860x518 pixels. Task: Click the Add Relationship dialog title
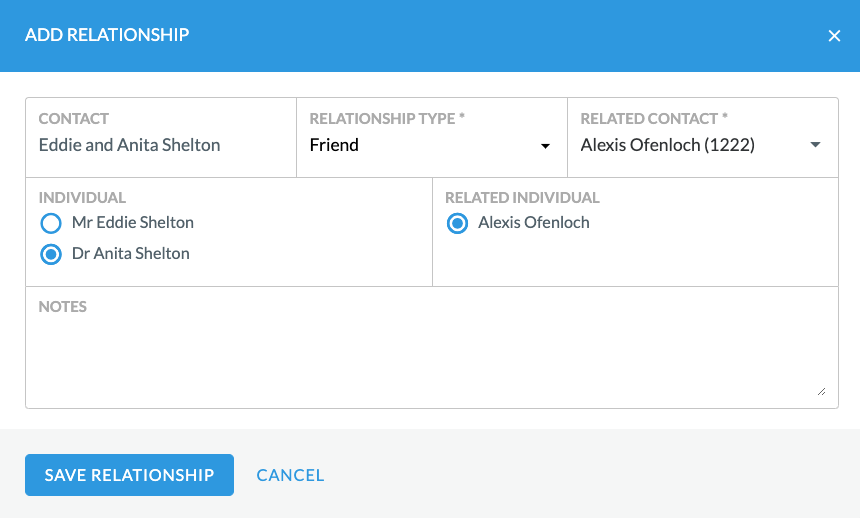point(107,35)
